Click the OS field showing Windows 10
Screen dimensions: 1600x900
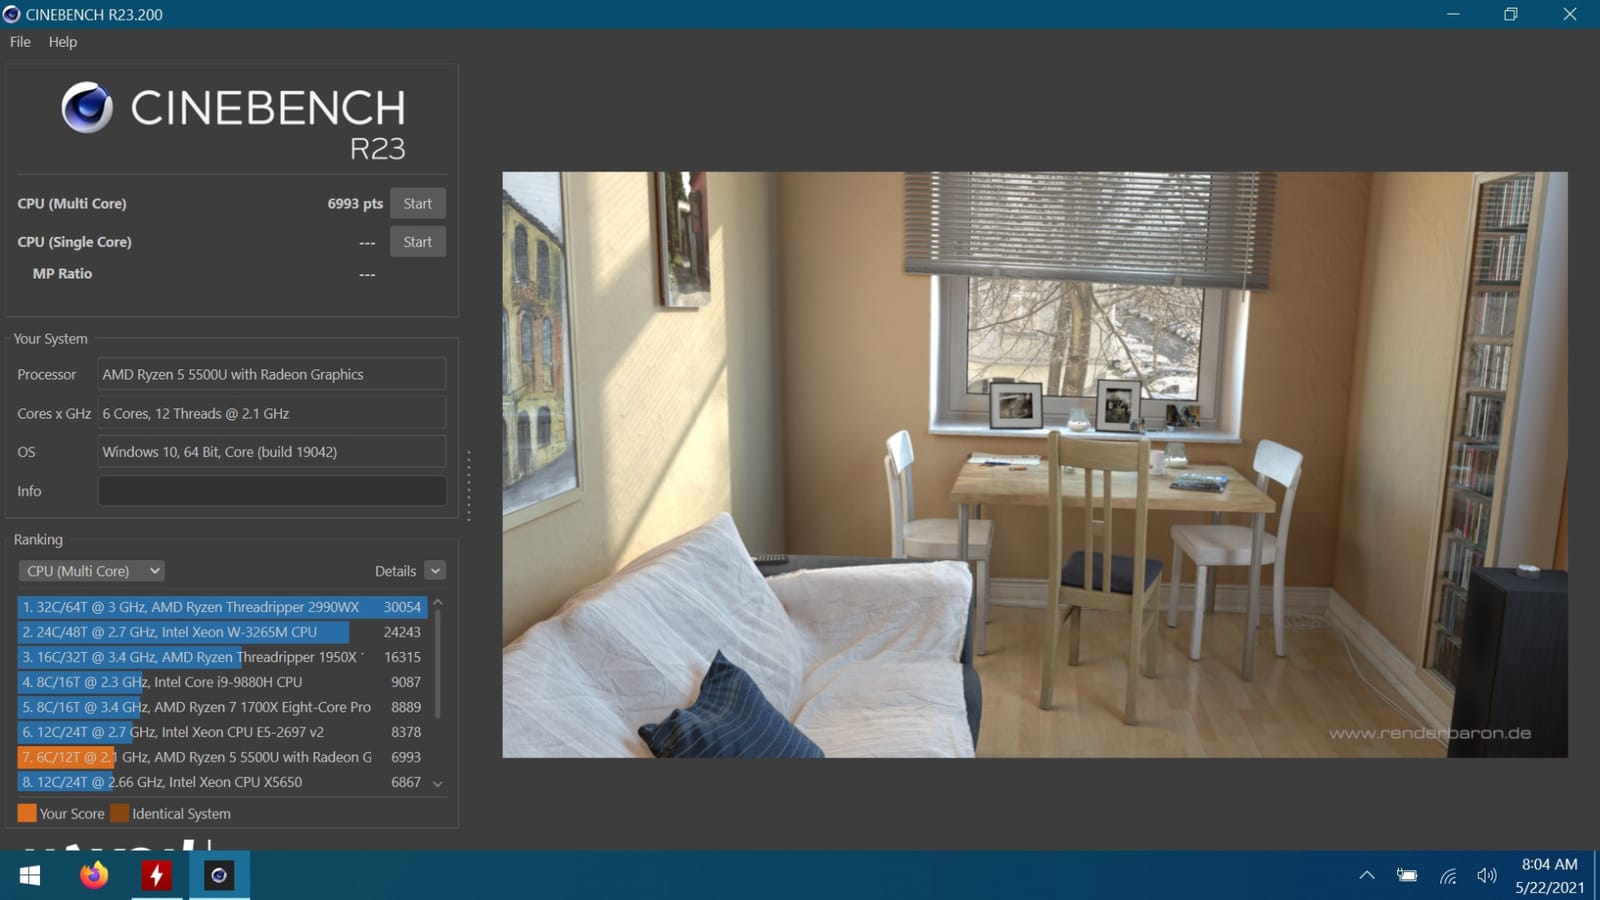tap(272, 452)
